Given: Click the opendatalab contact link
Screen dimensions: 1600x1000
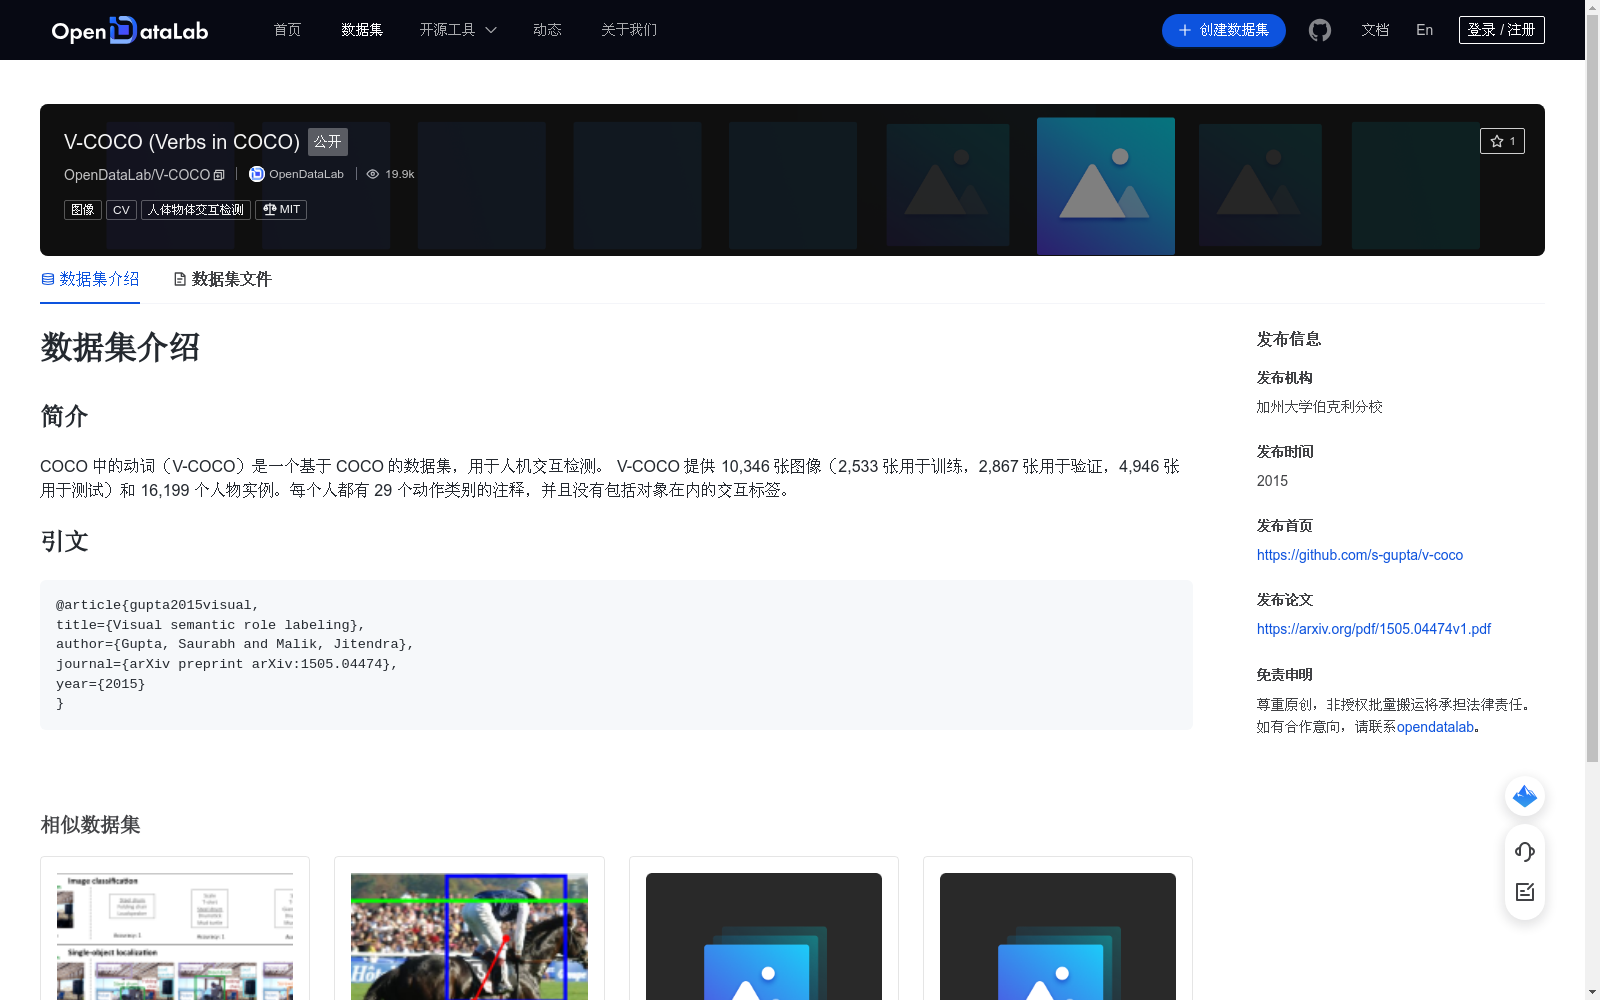Looking at the screenshot, I should pyautogui.click(x=1435, y=727).
